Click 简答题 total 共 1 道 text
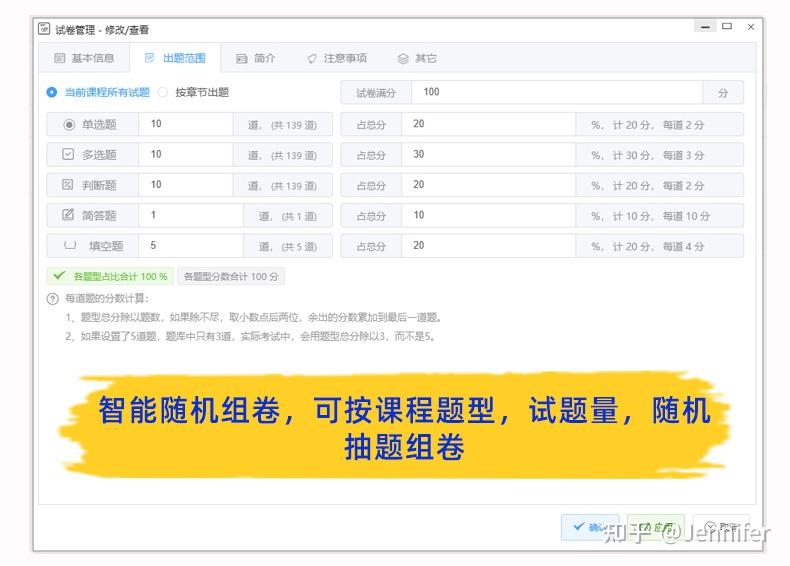The image size is (790, 566). point(299,217)
